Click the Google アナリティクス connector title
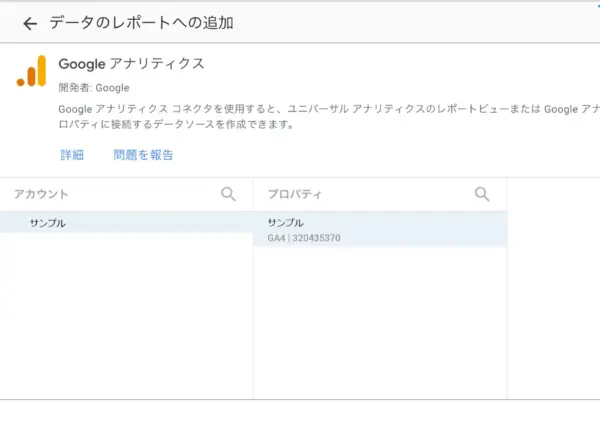The image size is (600, 428). click(x=132, y=63)
